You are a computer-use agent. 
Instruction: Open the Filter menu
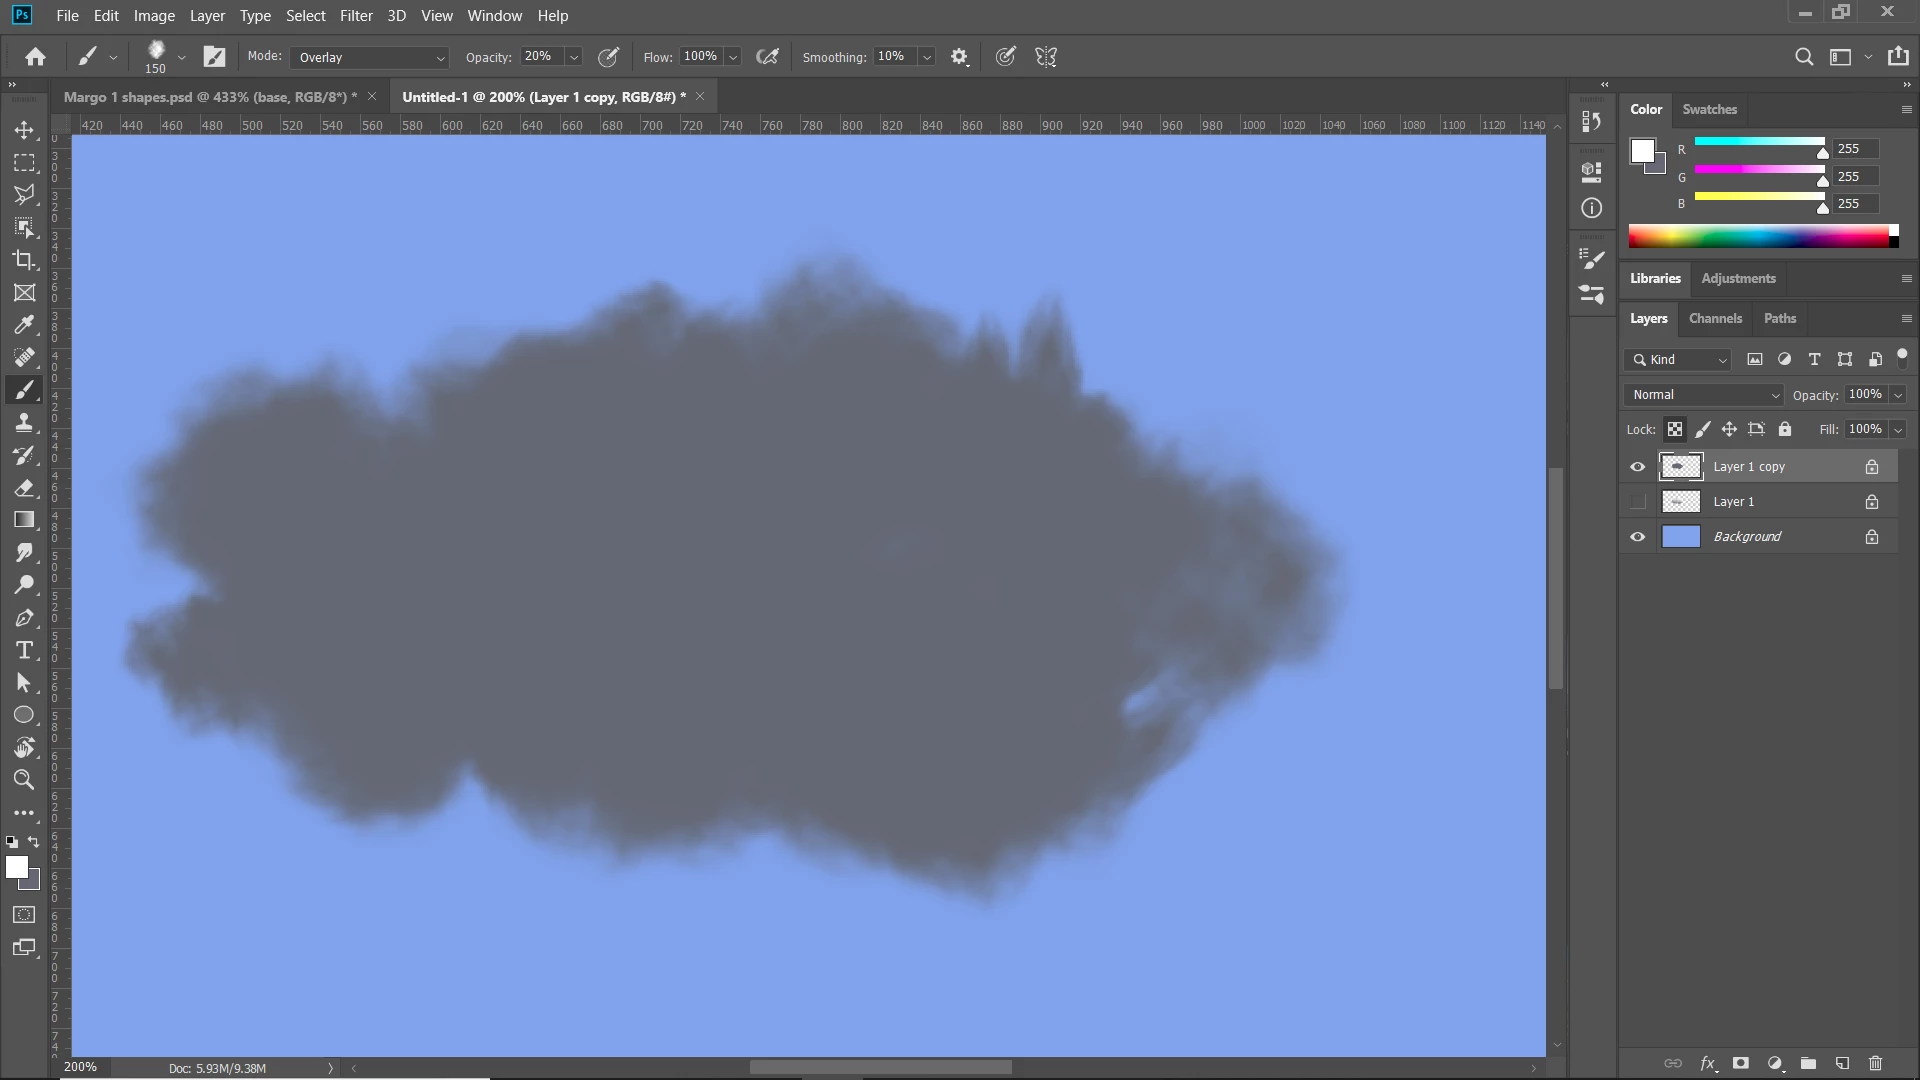pyautogui.click(x=355, y=16)
